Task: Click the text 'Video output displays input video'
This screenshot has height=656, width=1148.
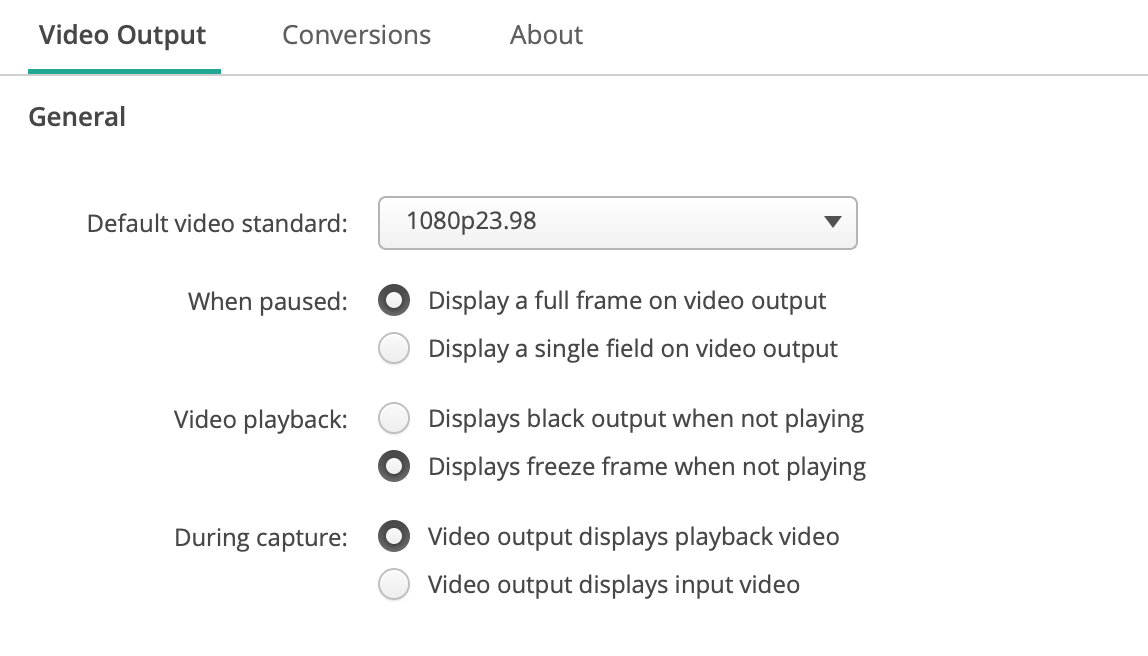Action: tap(612, 584)
